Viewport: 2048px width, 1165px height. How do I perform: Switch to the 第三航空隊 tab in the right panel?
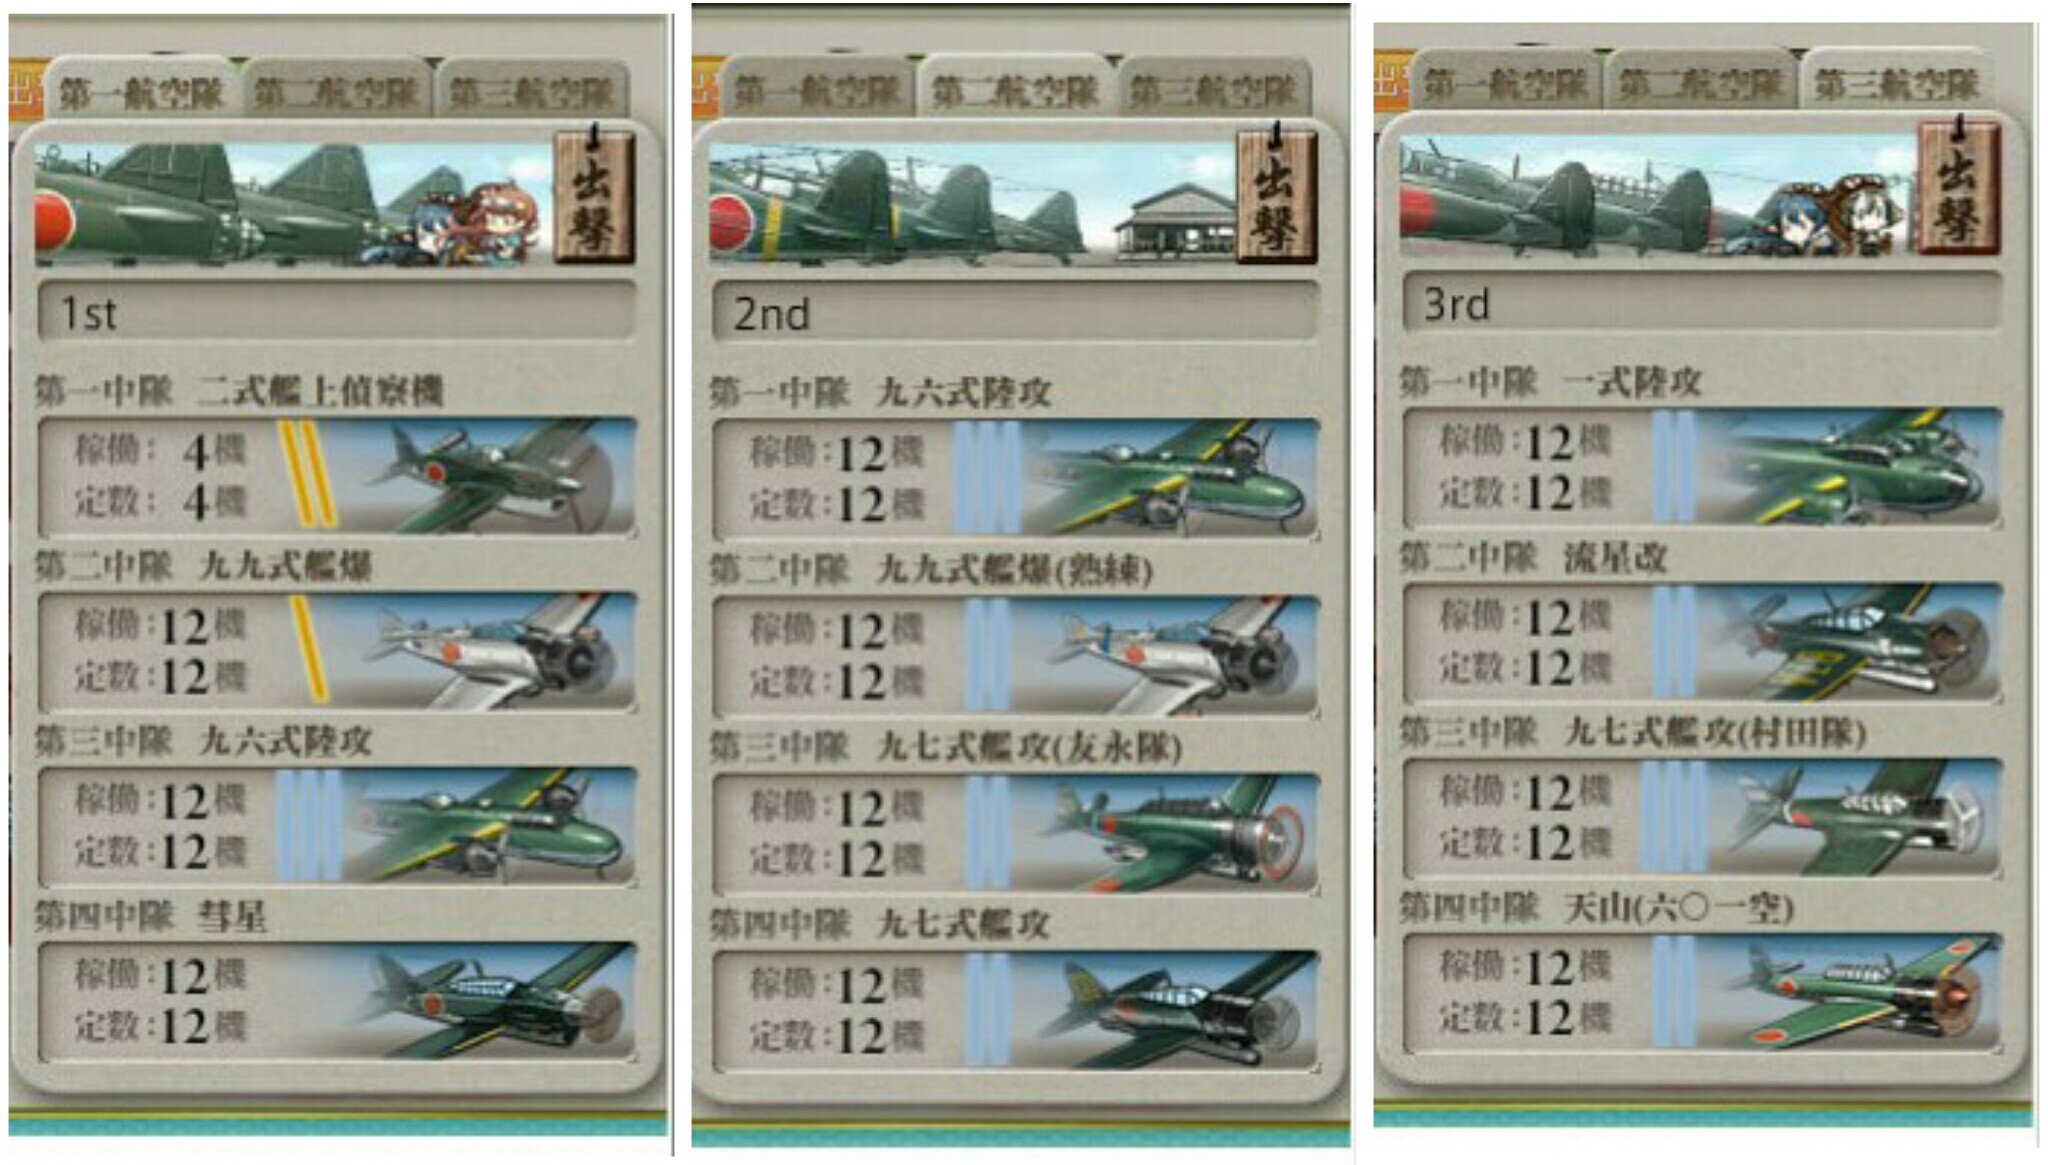click(1896, 83)
